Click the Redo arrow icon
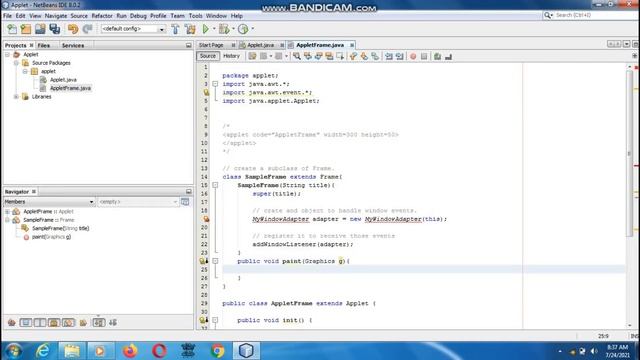Image resolution: width=640 pixels, height=360 pixels. 87,29
